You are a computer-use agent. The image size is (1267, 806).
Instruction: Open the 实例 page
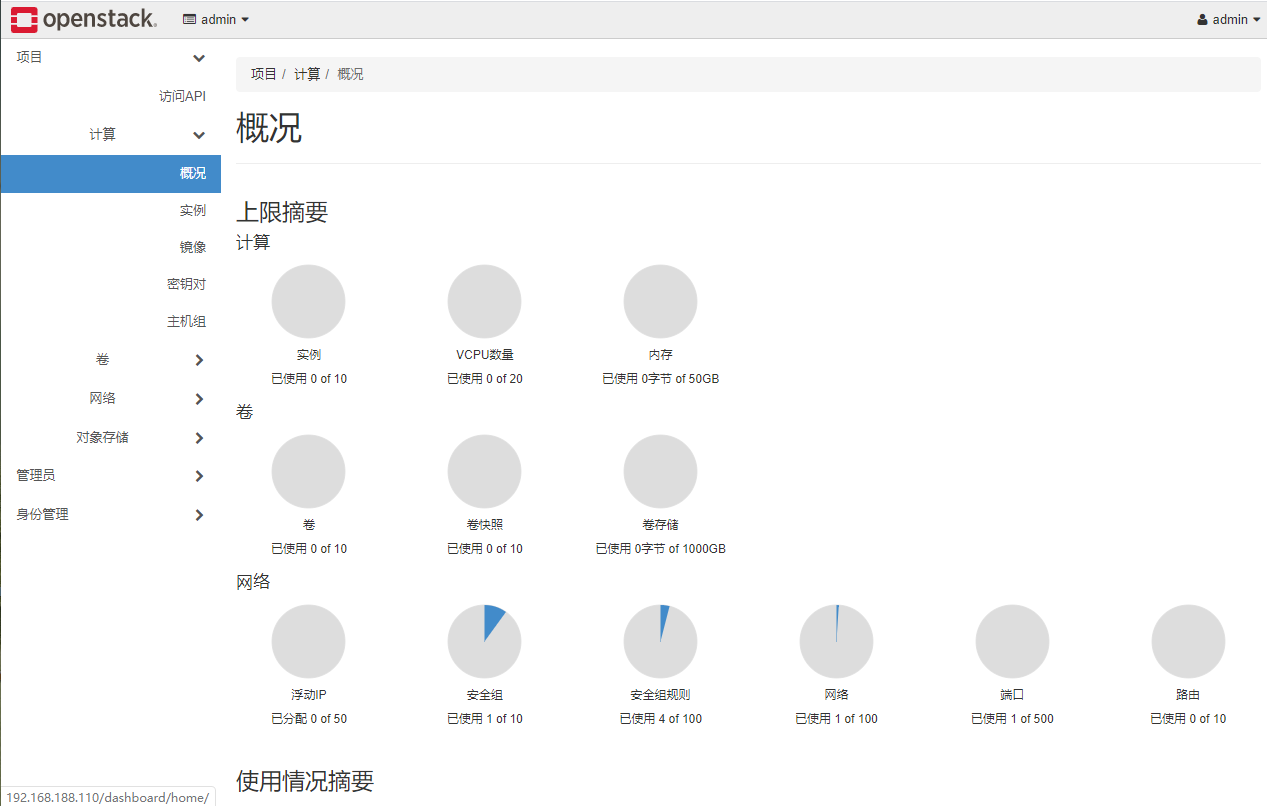[x=192, y=210]
